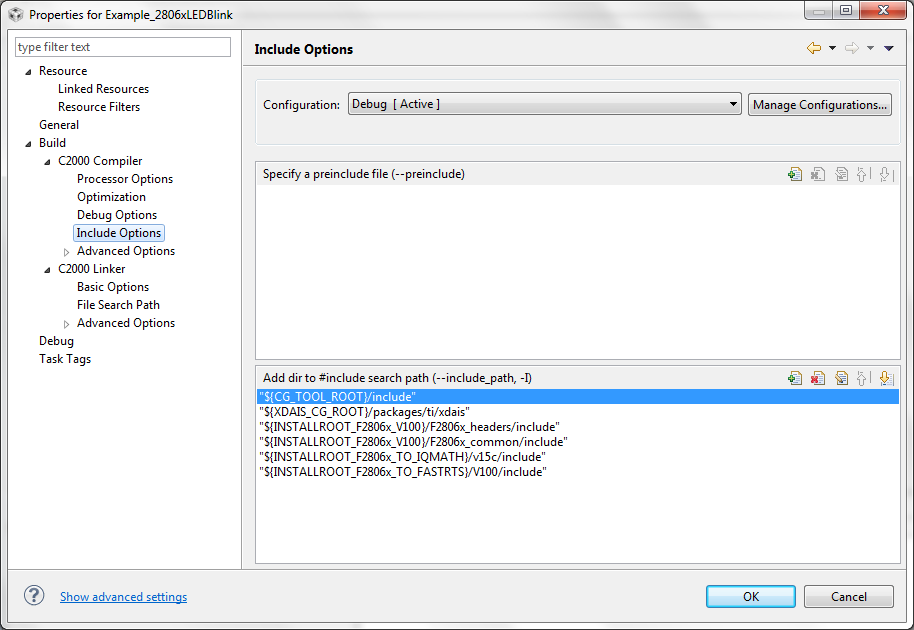The image size is (914, 630).
Task: Select "${CG_TOOL_ROOT}/include" path entry
Action: point(578,397)
